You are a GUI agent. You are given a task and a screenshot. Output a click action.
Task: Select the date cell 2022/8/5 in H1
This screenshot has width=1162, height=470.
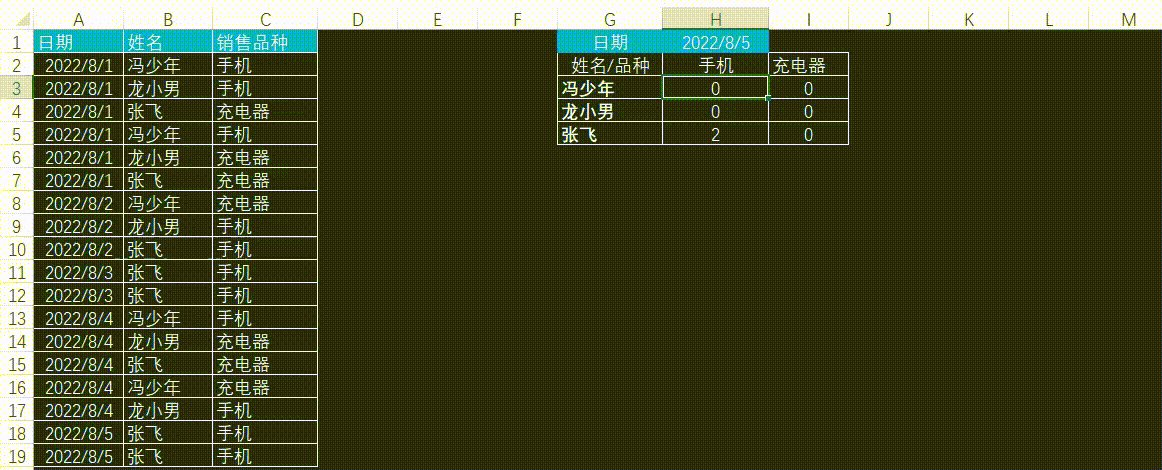[715, 42]
